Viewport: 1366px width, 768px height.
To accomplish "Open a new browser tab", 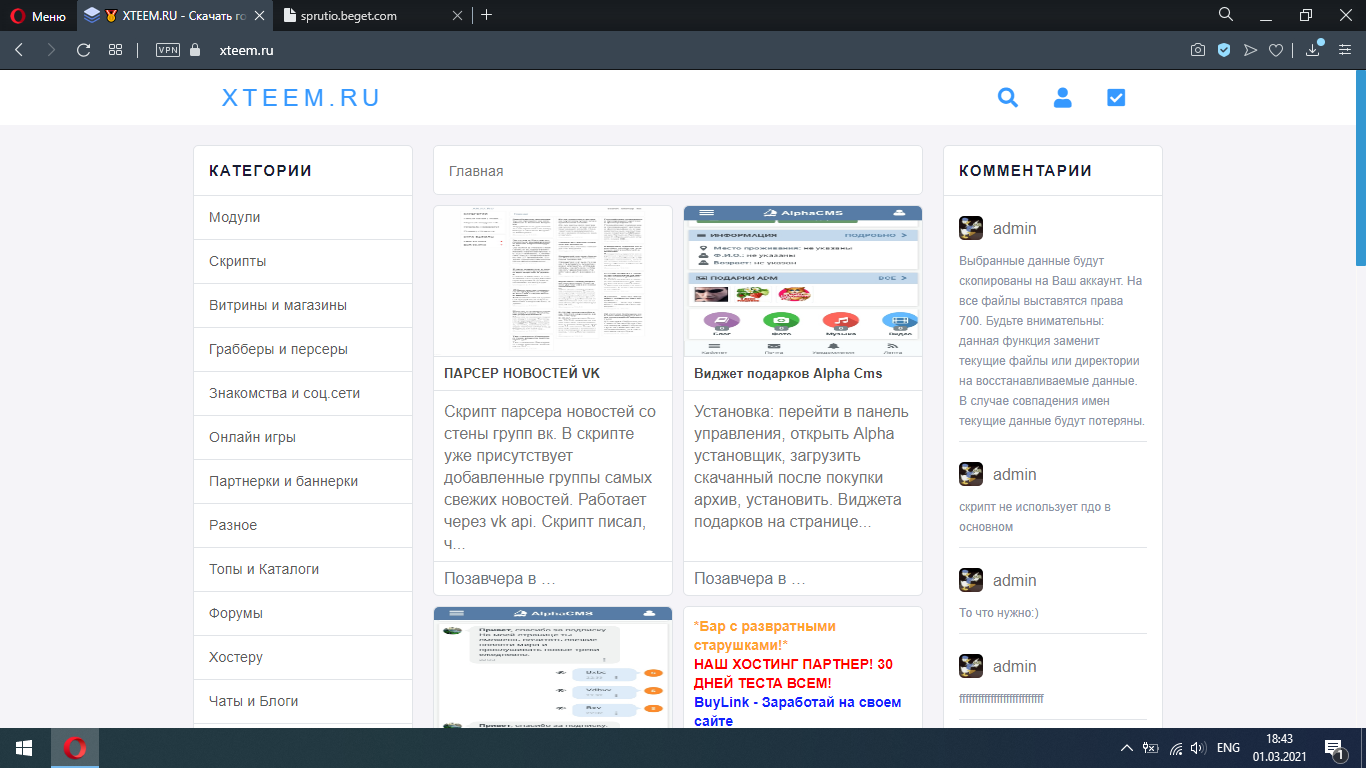I will tap(487, 15).
